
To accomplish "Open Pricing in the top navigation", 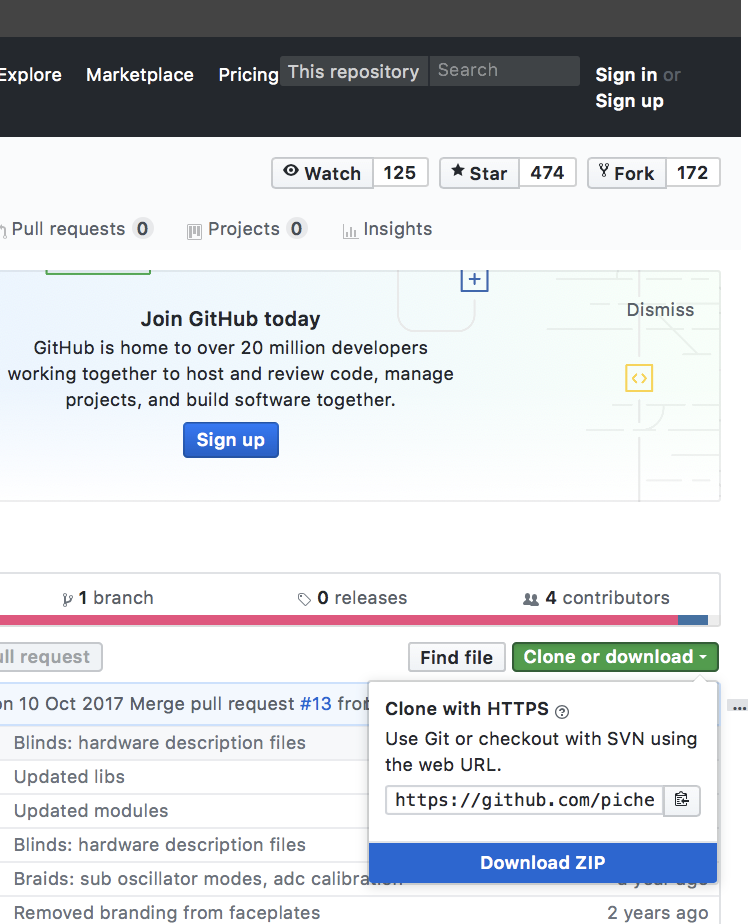I will pyautogui.click(x=248, y=75).
